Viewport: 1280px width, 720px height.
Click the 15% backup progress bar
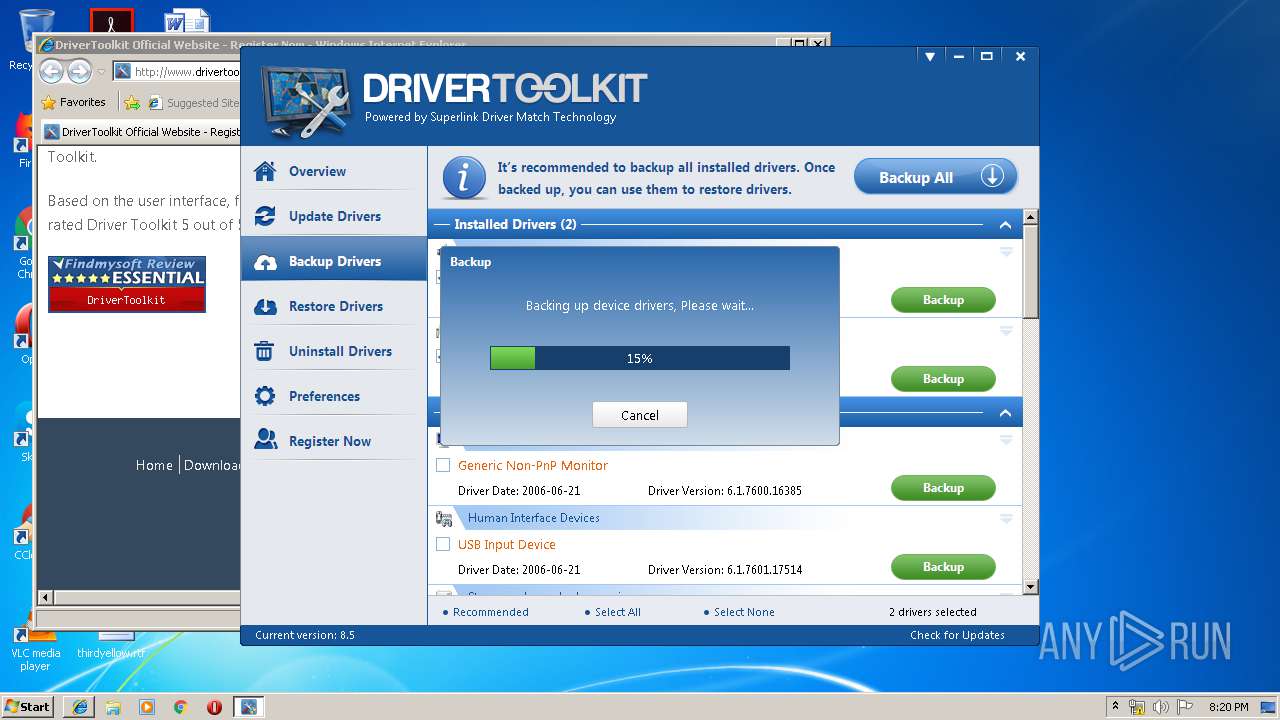[639, 358]
